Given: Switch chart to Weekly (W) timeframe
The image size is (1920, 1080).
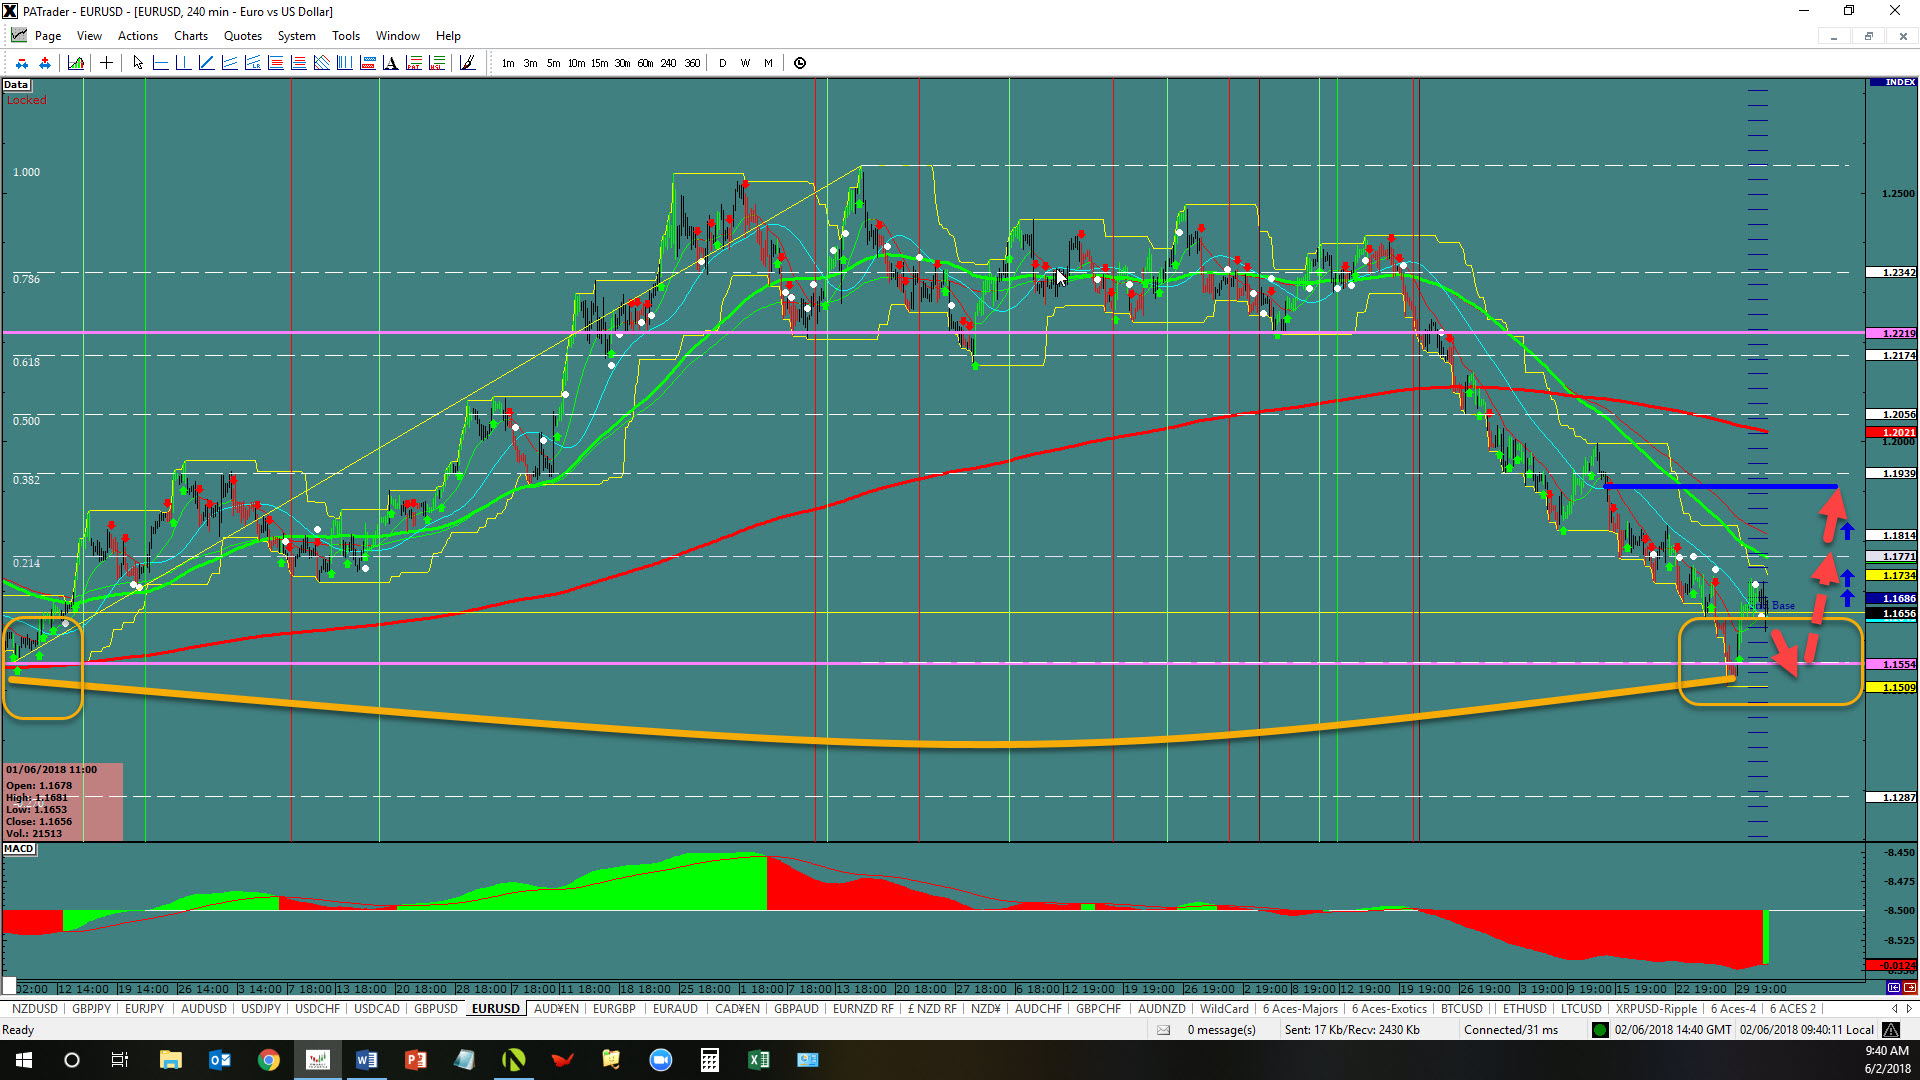Looking at the screenshot, I should (x=745, y=63).
